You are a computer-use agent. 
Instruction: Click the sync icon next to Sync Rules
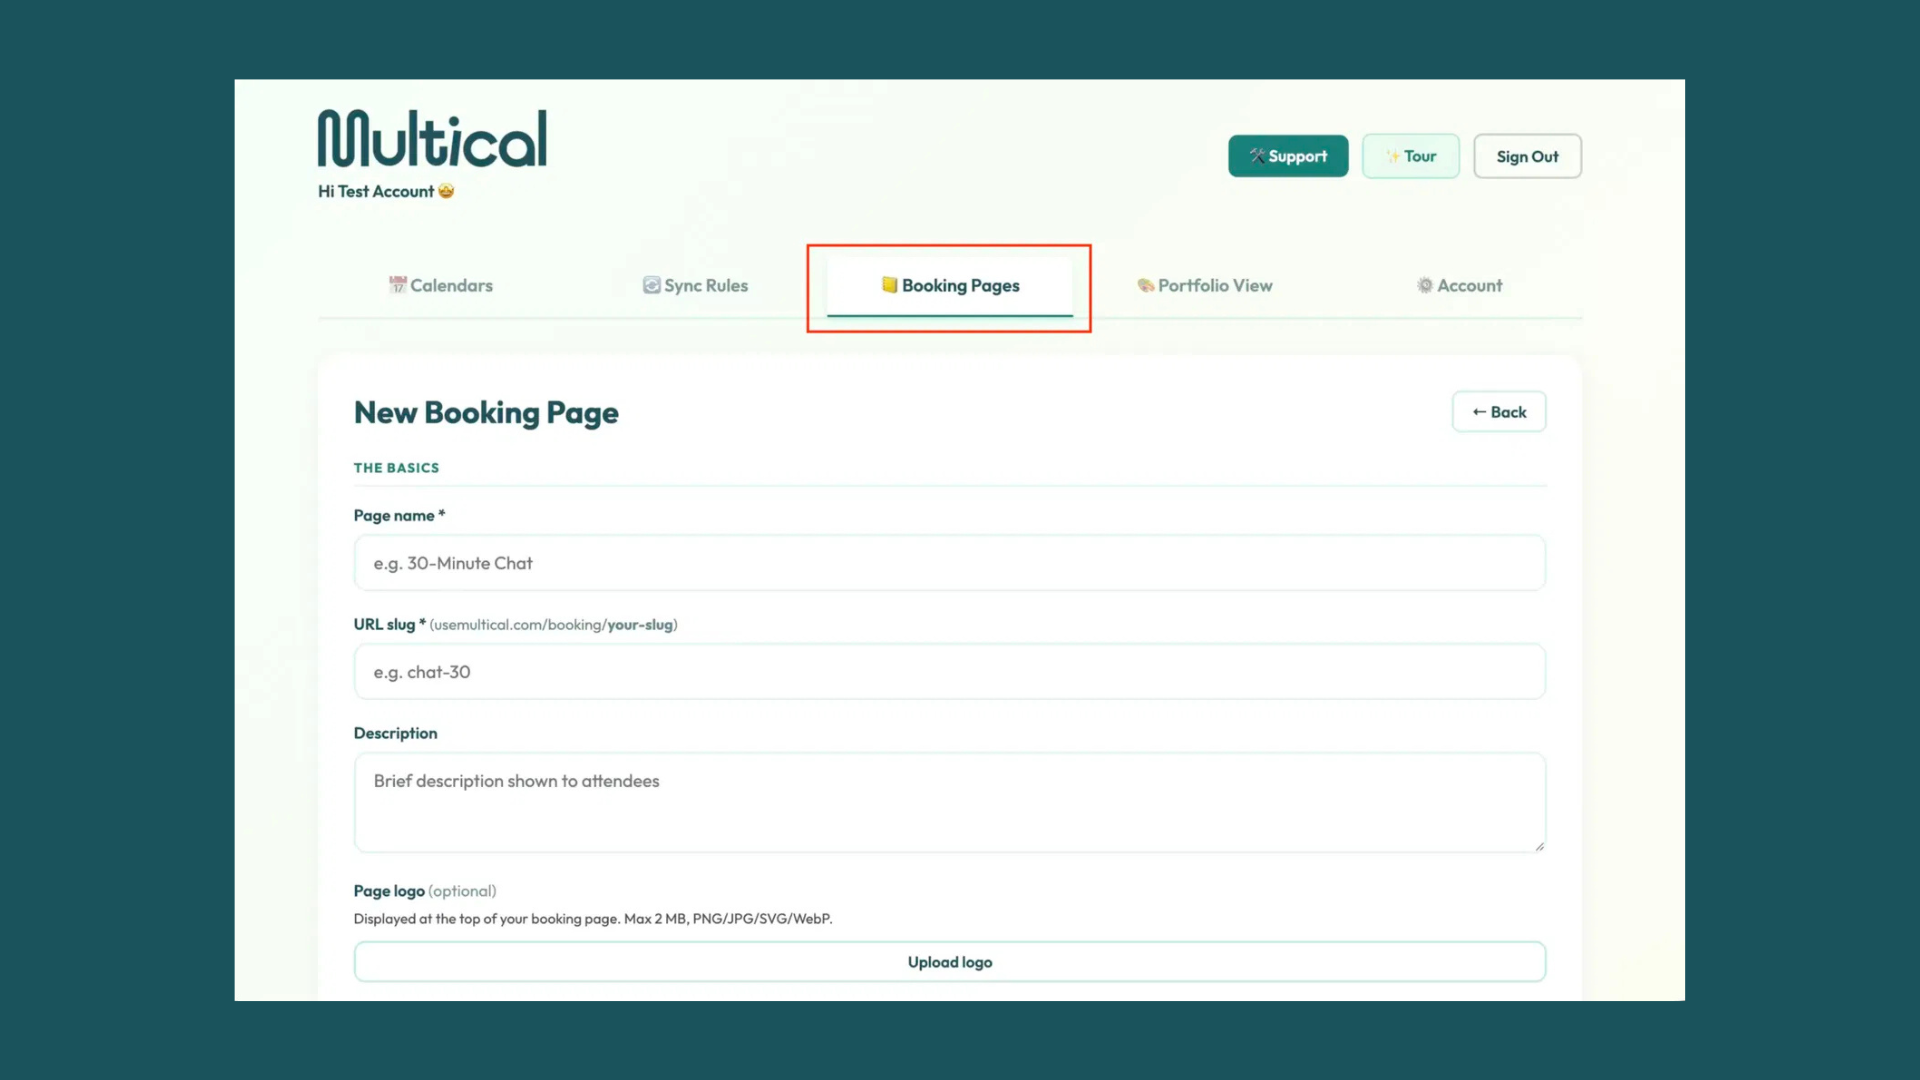pos(651,285)
